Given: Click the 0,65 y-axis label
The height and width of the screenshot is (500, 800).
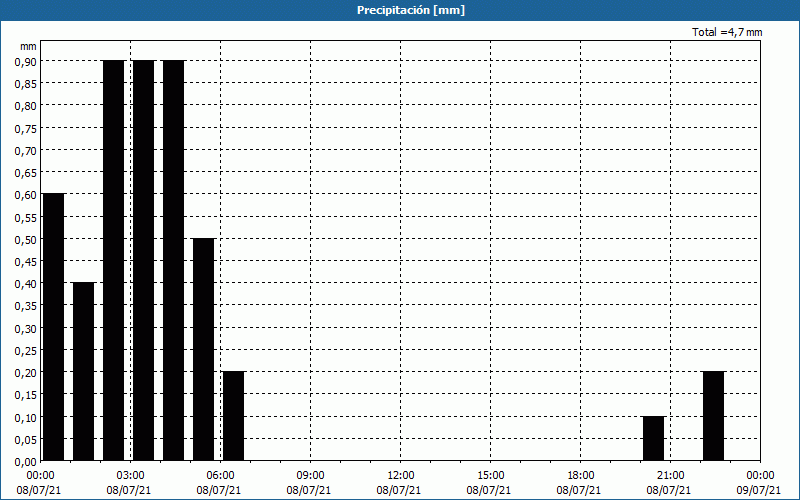Looking at the screenshot, I should 26,172.
